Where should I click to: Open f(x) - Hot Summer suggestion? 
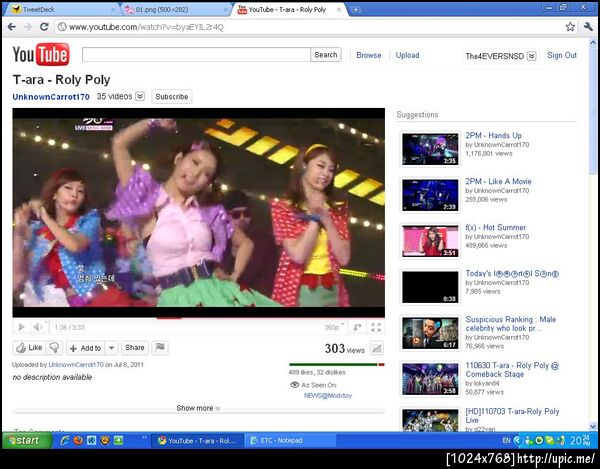pyautogui.click(x=496, y=227)
